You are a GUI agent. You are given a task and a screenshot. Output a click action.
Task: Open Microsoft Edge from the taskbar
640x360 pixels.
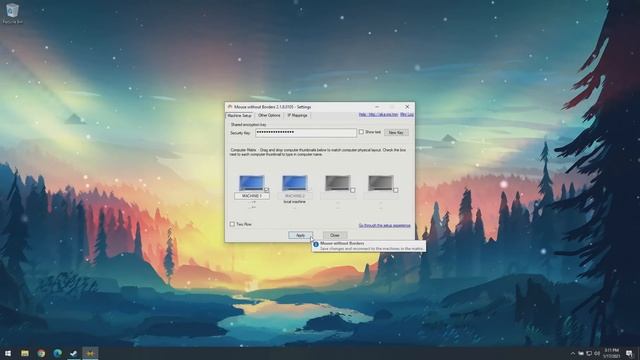click(58, 353)
